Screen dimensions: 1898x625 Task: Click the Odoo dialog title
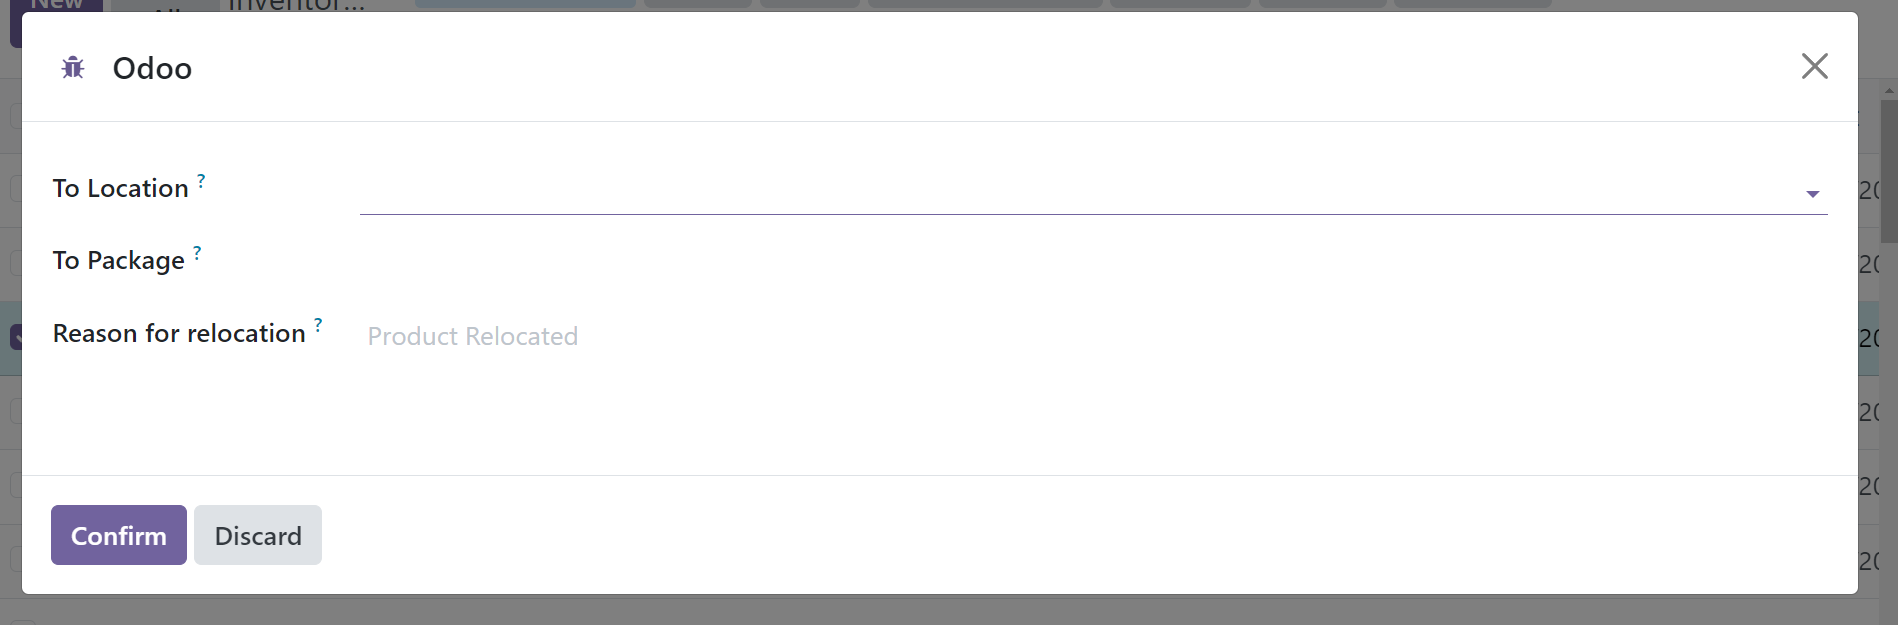[x=152, y=68]
